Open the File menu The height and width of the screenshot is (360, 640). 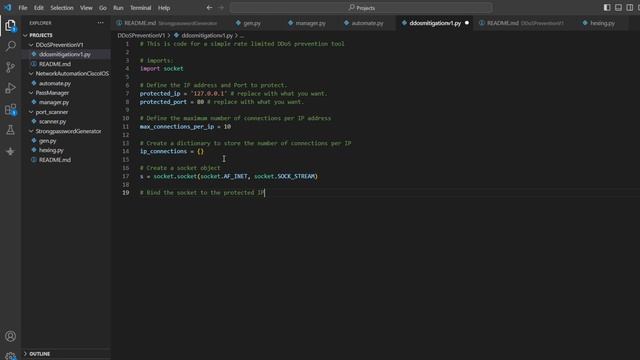coord(23,8)
